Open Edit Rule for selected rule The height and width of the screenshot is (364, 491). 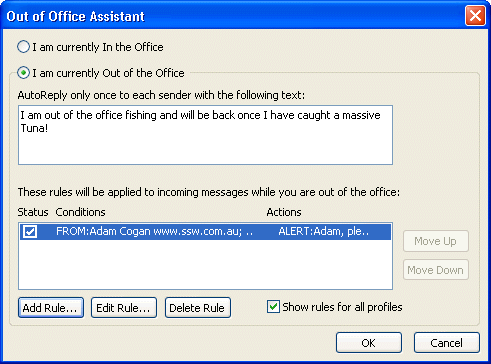[x=124, y=307]
